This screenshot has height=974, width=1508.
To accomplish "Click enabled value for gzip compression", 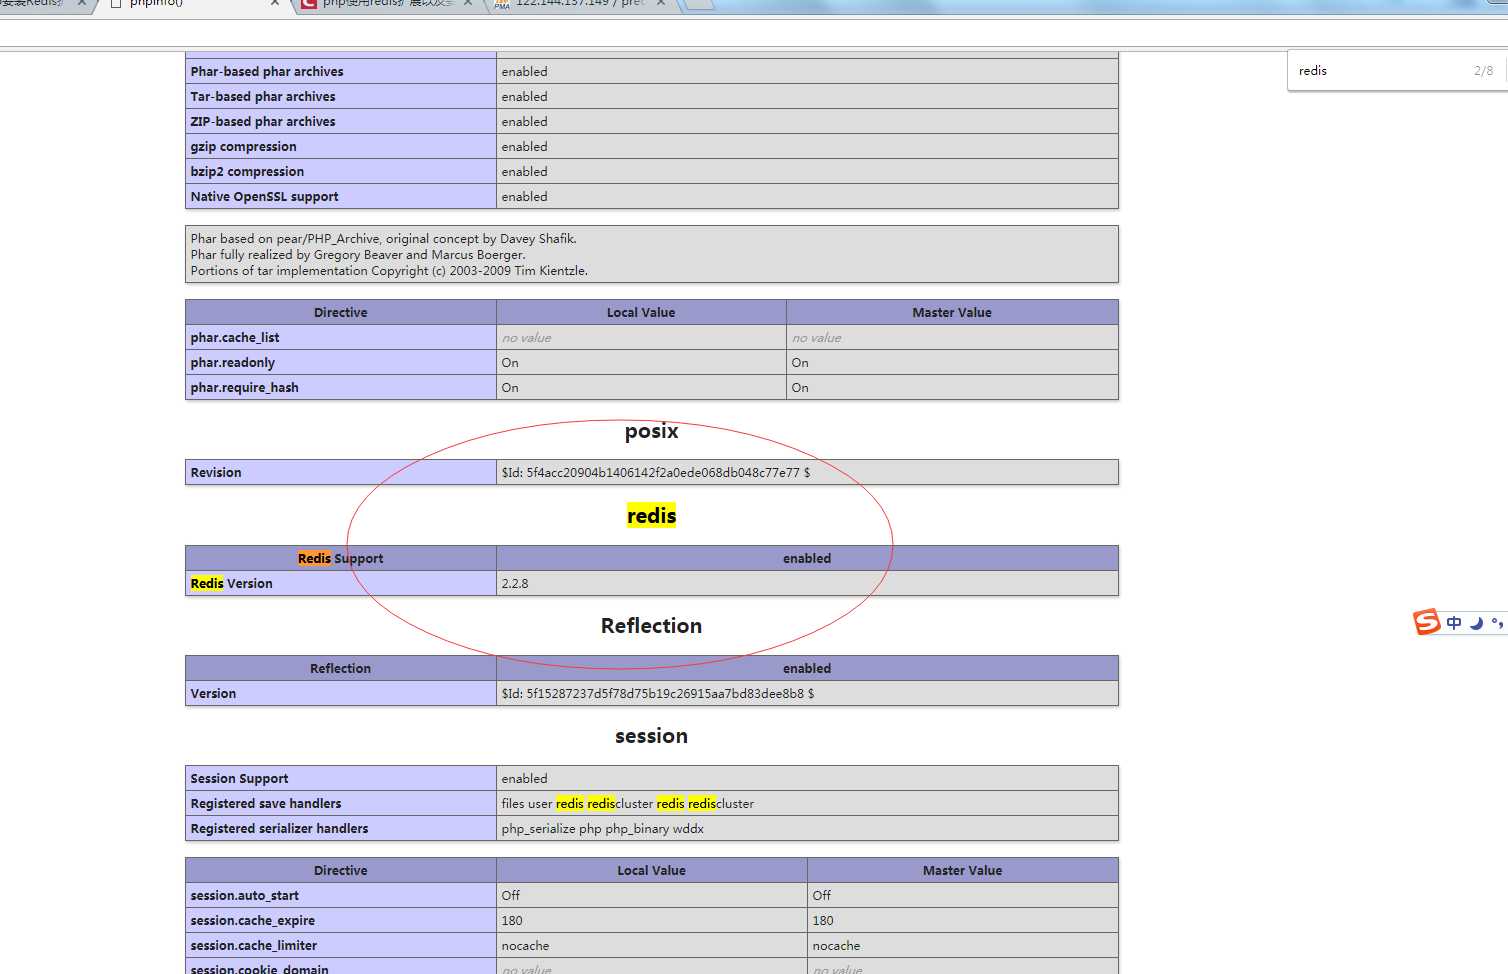I will (x=525, y=146).
